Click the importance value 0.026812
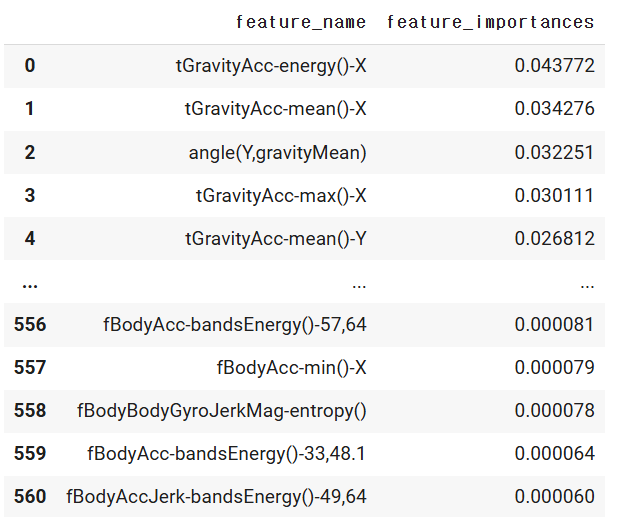Viewport: 623px width, 517px height. 555,238
